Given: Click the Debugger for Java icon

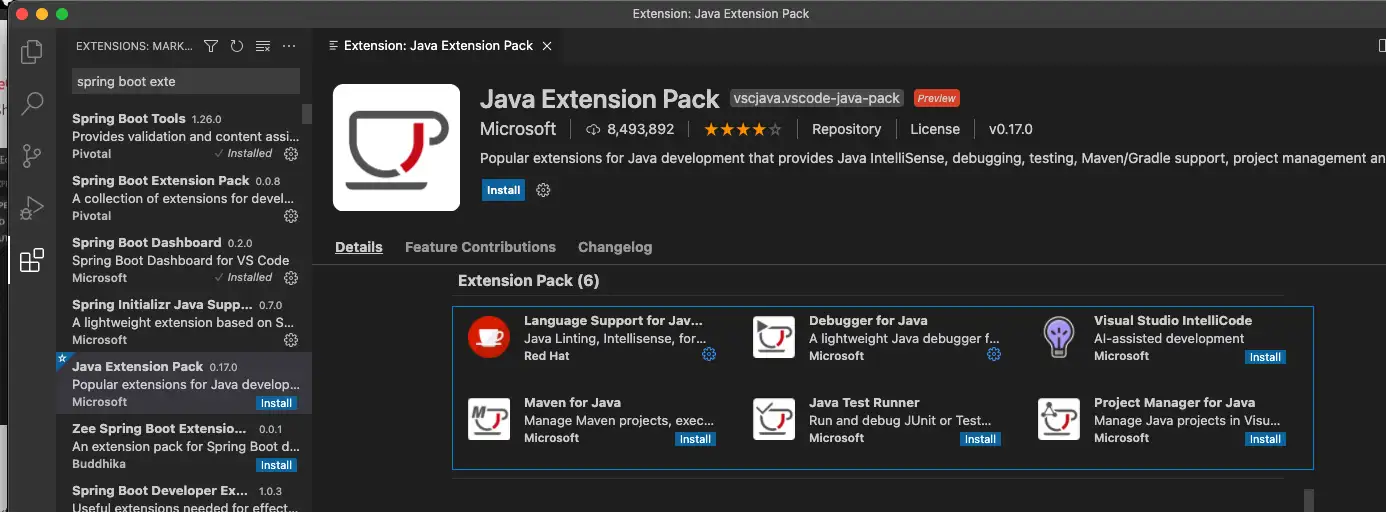Looking at the screenshot, I should 774,337.
